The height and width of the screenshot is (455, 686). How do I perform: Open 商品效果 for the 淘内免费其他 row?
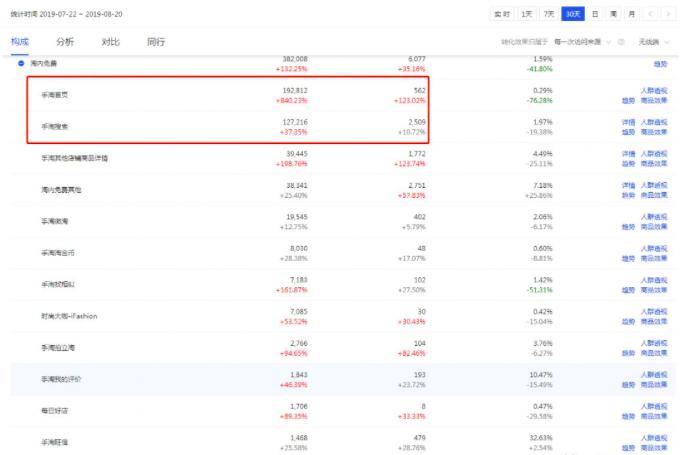click(x=654, y=195)
